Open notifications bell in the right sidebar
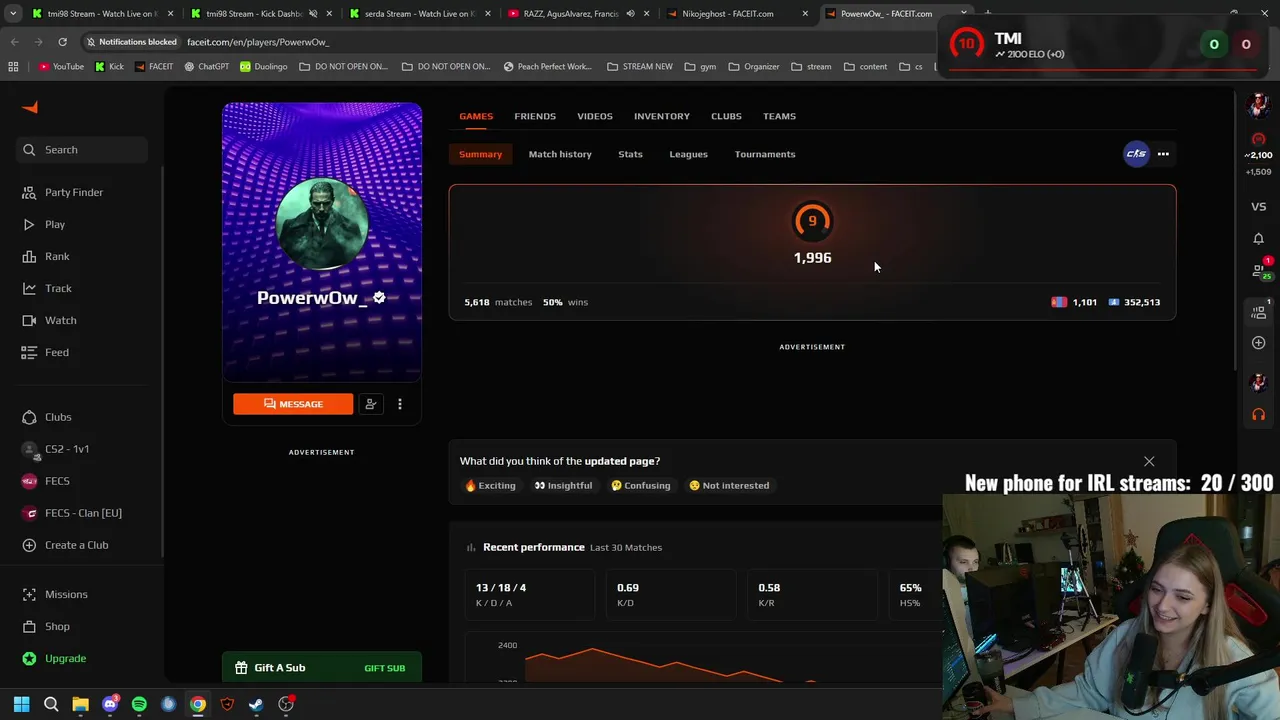Screen dimensions: 1280x720 [x=1259, y=239]
